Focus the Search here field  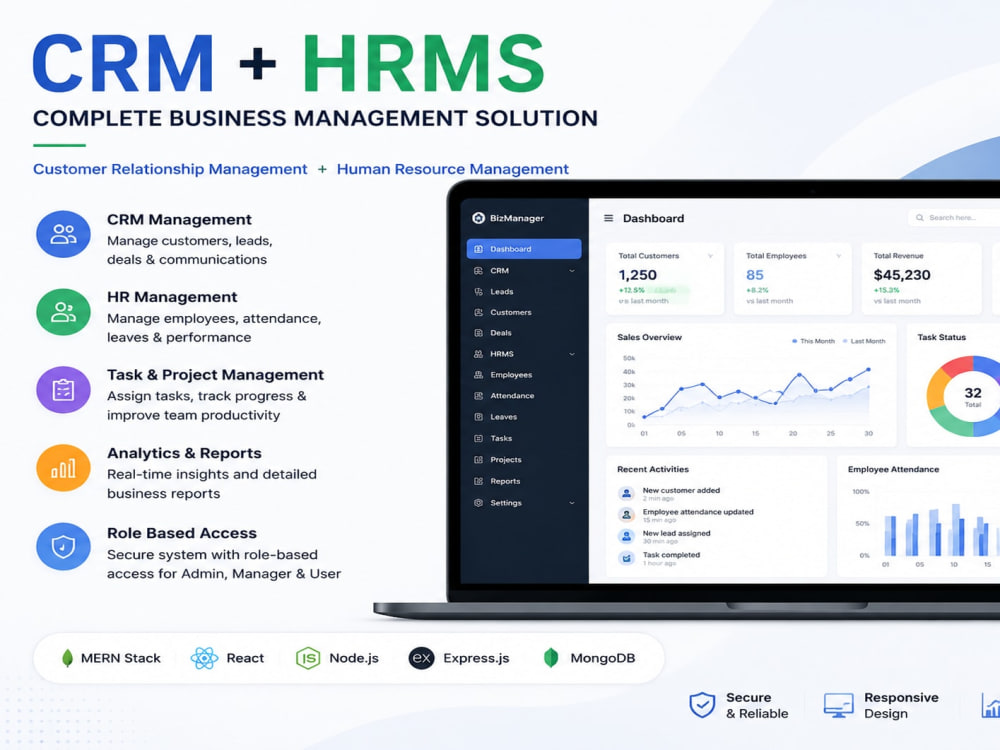pyautogui.click(x=954, y=218)
